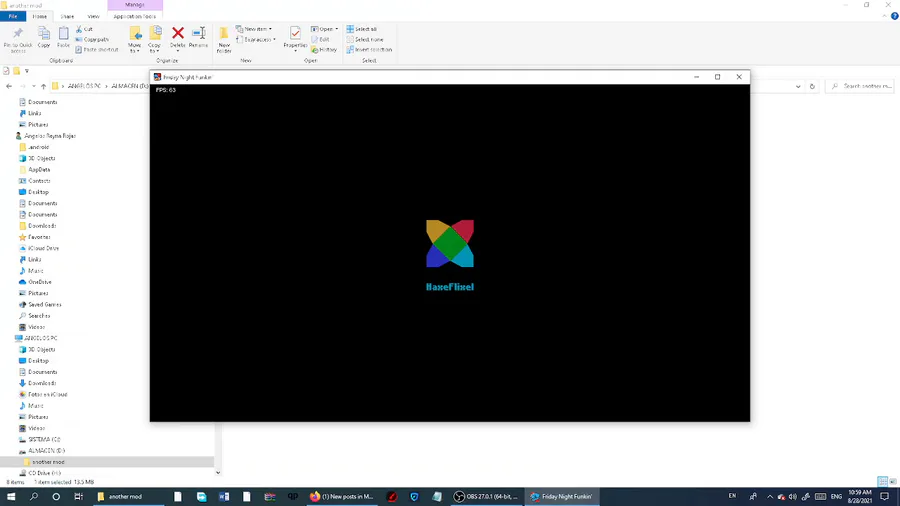Open taskbar Search magnifier
Image resolution: width=900 pixels, height=506 pixels.
pyautogui.click(x=33, y=497)
